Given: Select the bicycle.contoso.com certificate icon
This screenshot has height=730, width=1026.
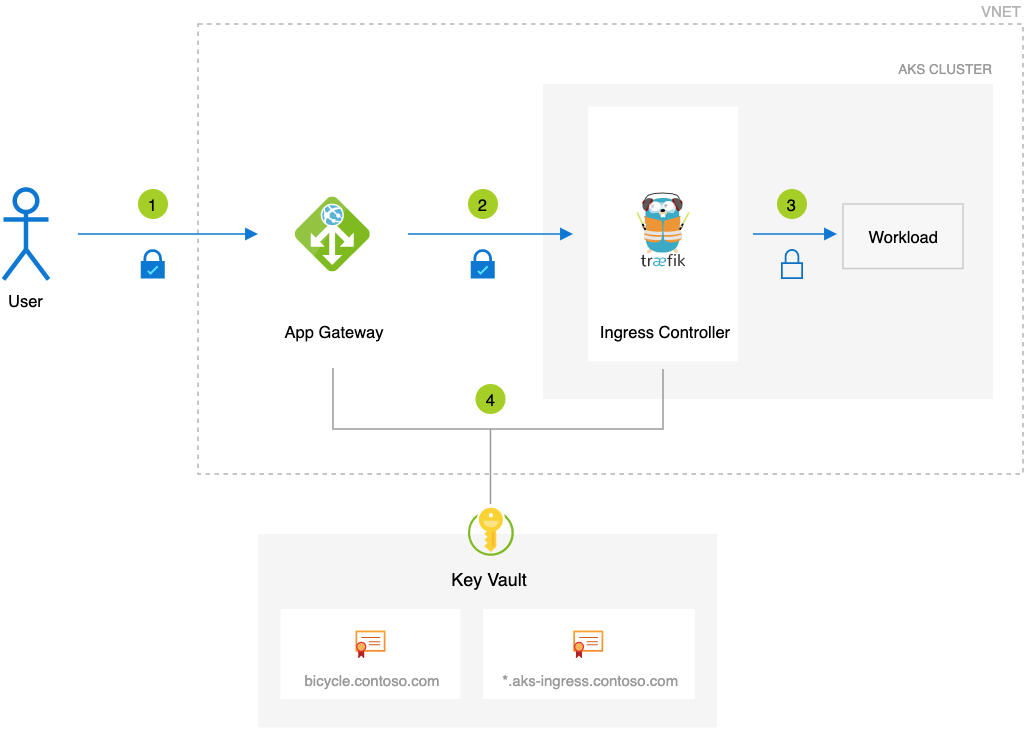Looking at the screenshot, I should [369, 643].
